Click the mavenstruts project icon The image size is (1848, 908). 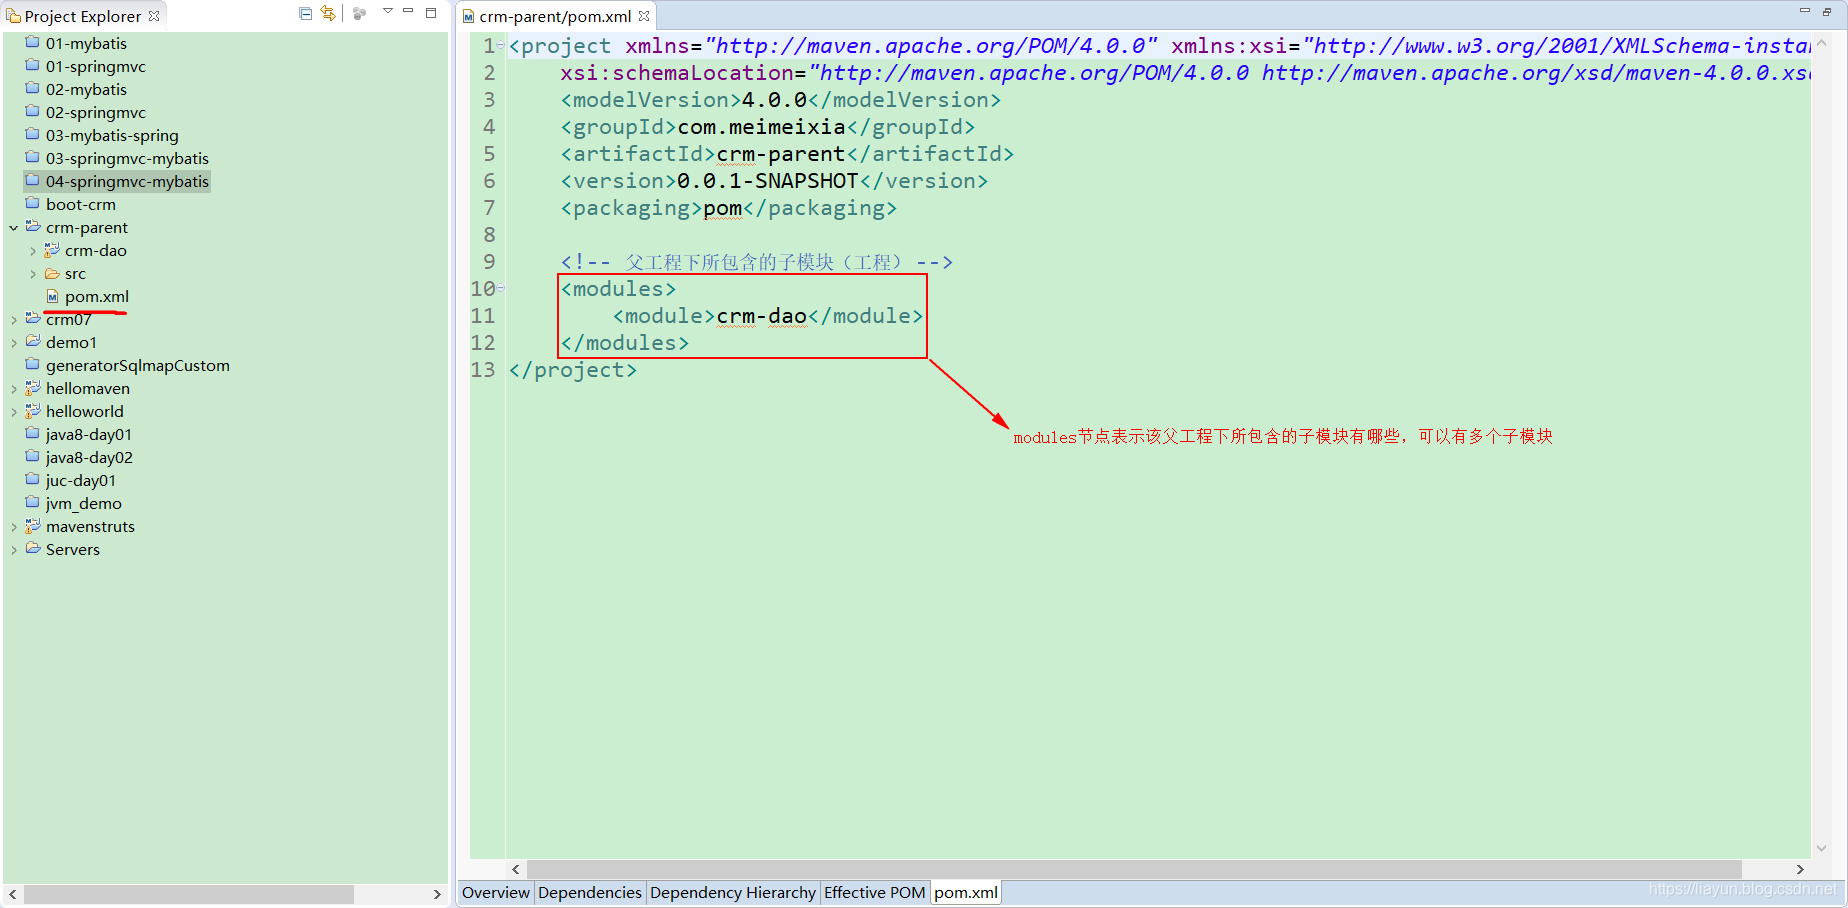[x=33, y=526]
